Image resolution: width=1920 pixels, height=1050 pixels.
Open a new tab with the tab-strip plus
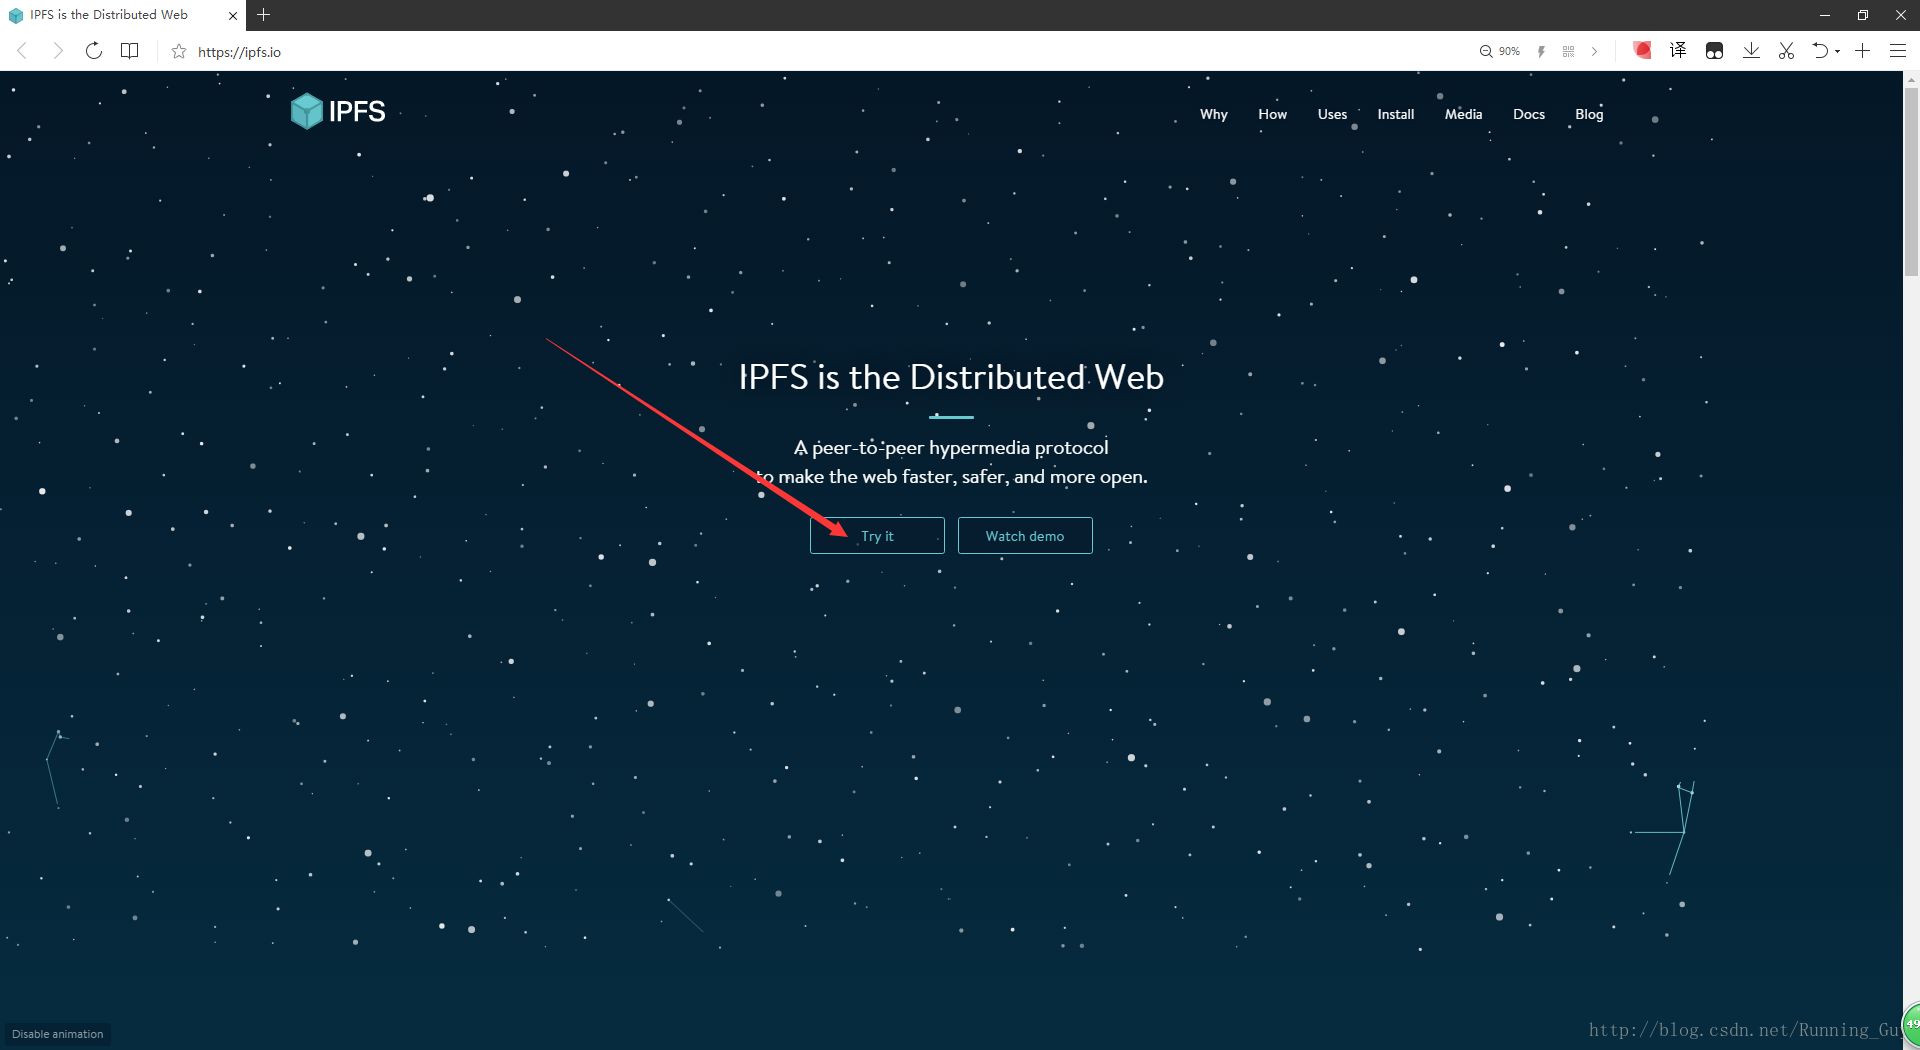pos(264,15)
